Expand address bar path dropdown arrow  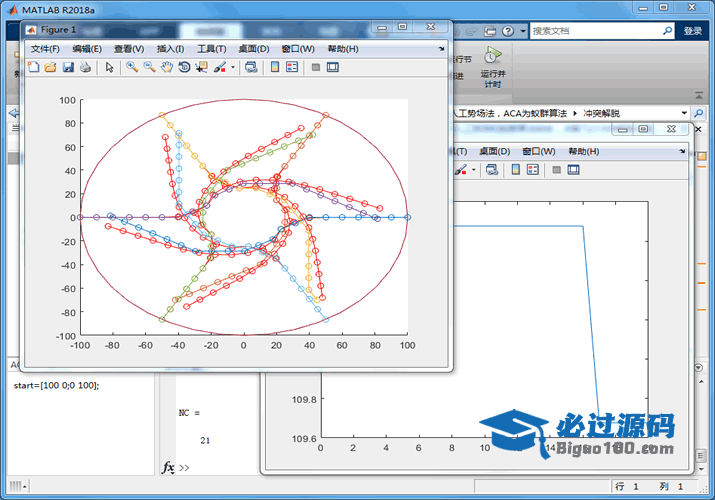[684, 113]
